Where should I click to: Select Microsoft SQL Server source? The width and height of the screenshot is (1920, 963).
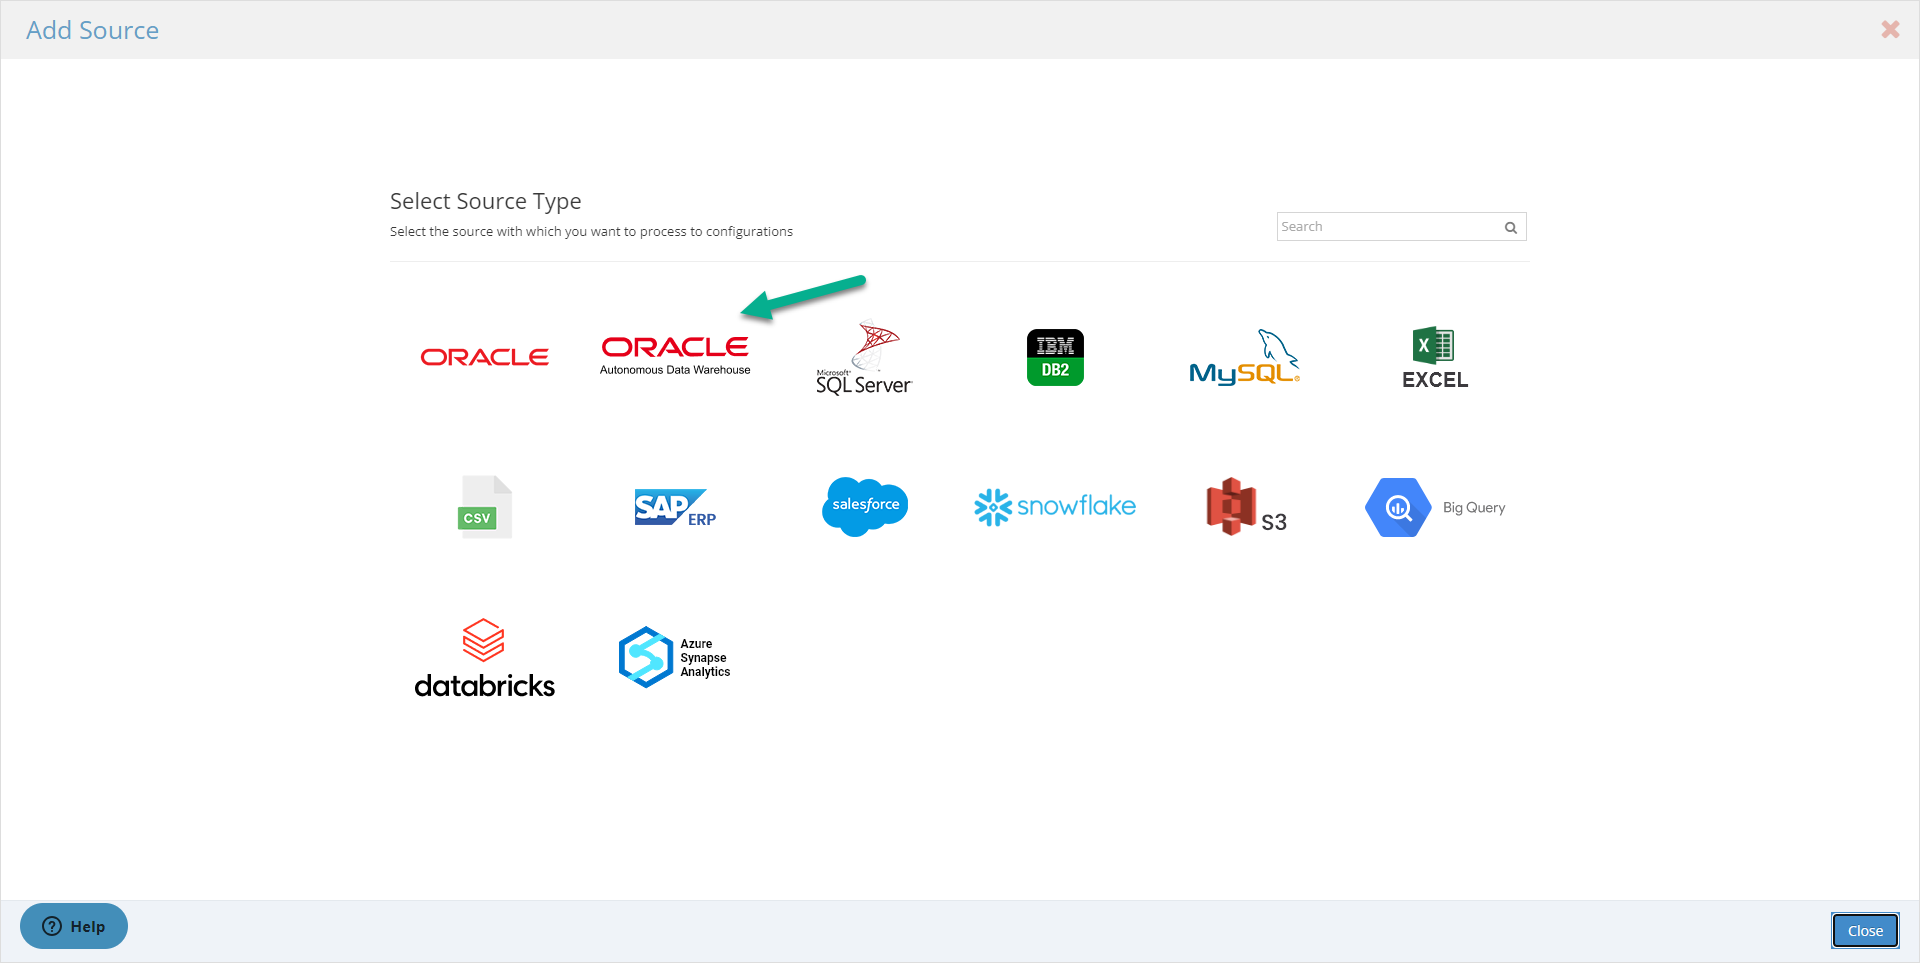coord(864,357)
